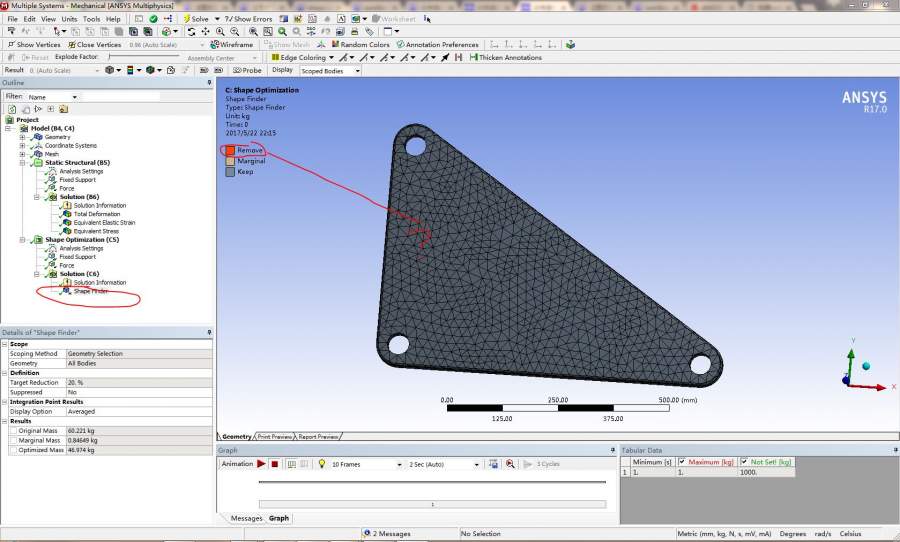
Task: Open the Solve dropdown arrow
Action: pos(217,19)
